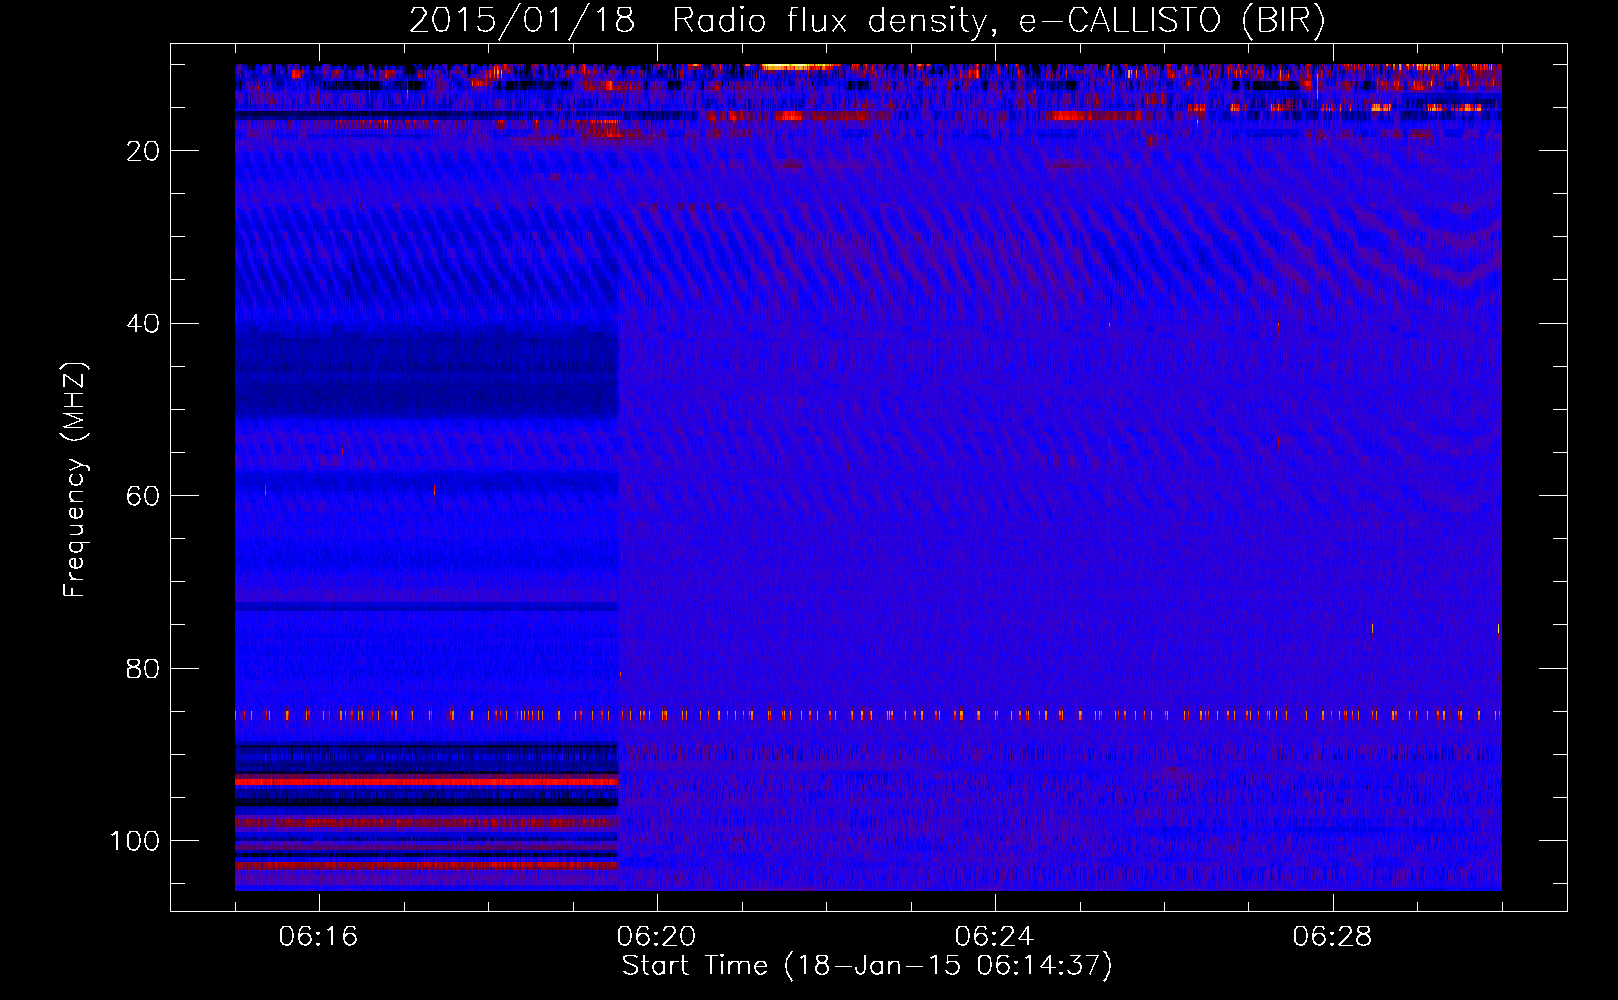Select the 80 frequency tick label
The height and width of the screenshot is (1000, 1618).
(144, 669)
